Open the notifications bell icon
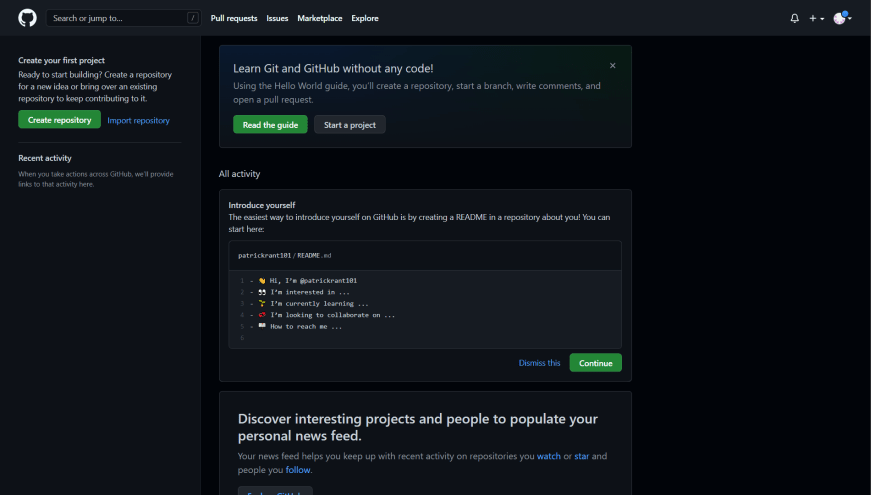Image resolution: width=871 pixels, height=495 pixels. pos(795,18)
